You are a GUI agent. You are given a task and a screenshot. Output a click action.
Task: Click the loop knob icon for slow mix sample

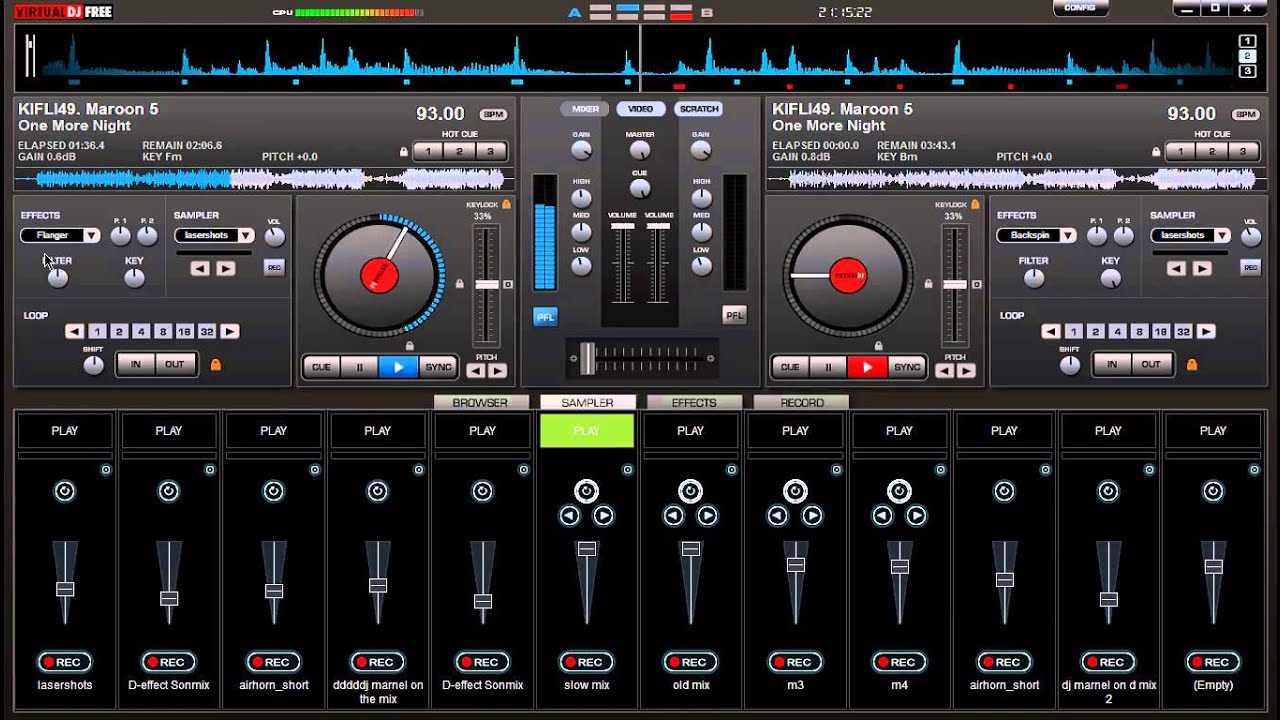click(586, 491)
